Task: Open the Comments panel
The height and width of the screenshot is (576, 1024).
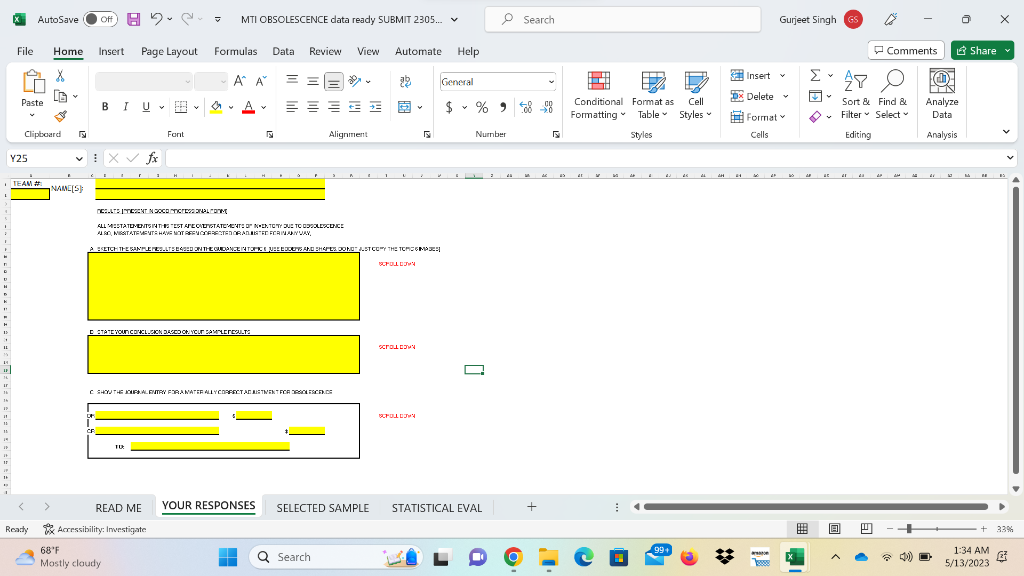Action: (904, 50)
